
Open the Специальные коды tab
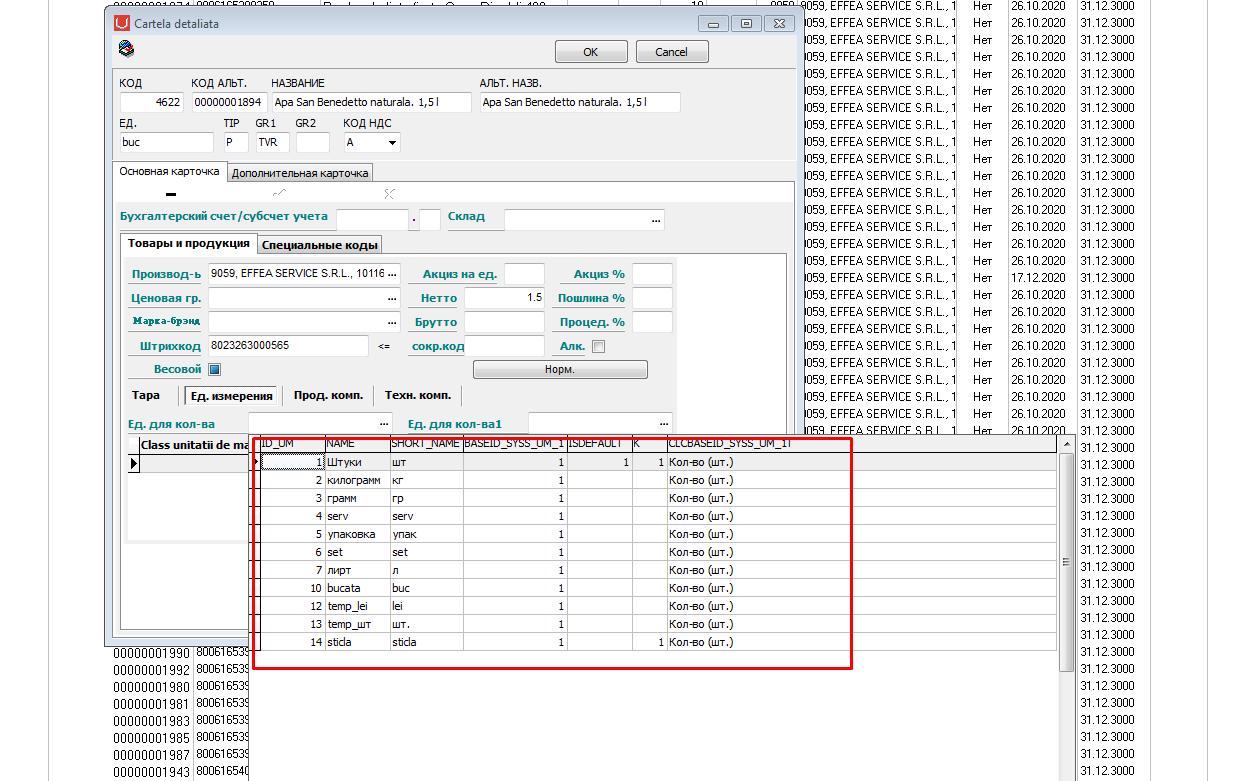[320, 245]
